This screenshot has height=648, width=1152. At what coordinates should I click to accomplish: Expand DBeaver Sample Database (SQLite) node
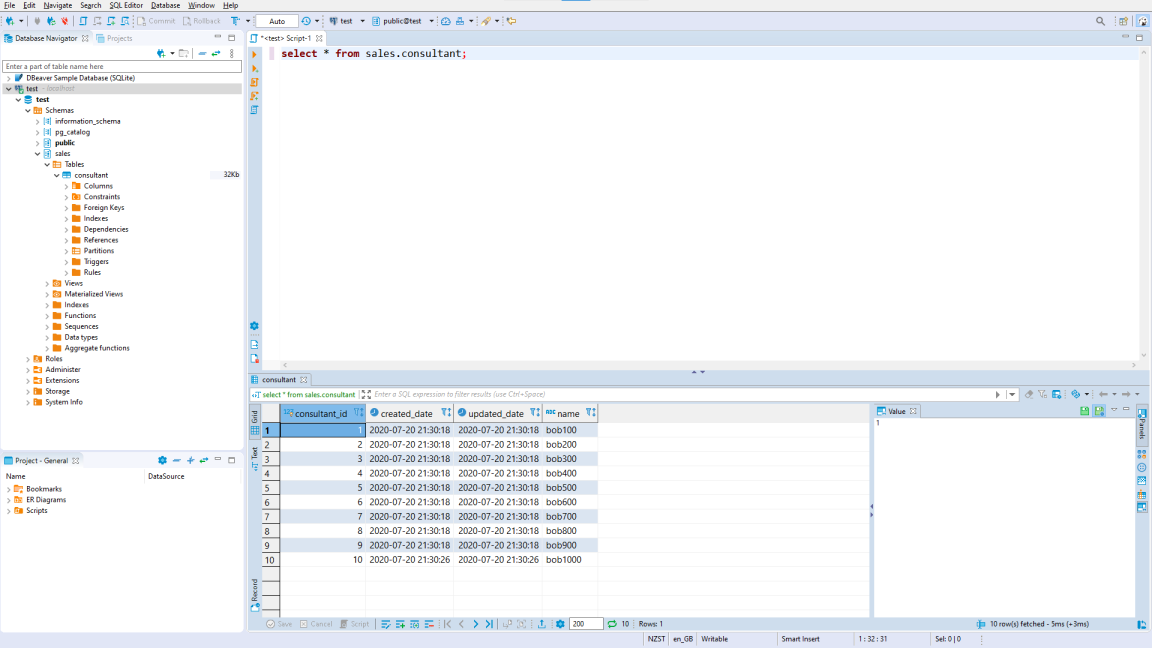click(9, 78)
